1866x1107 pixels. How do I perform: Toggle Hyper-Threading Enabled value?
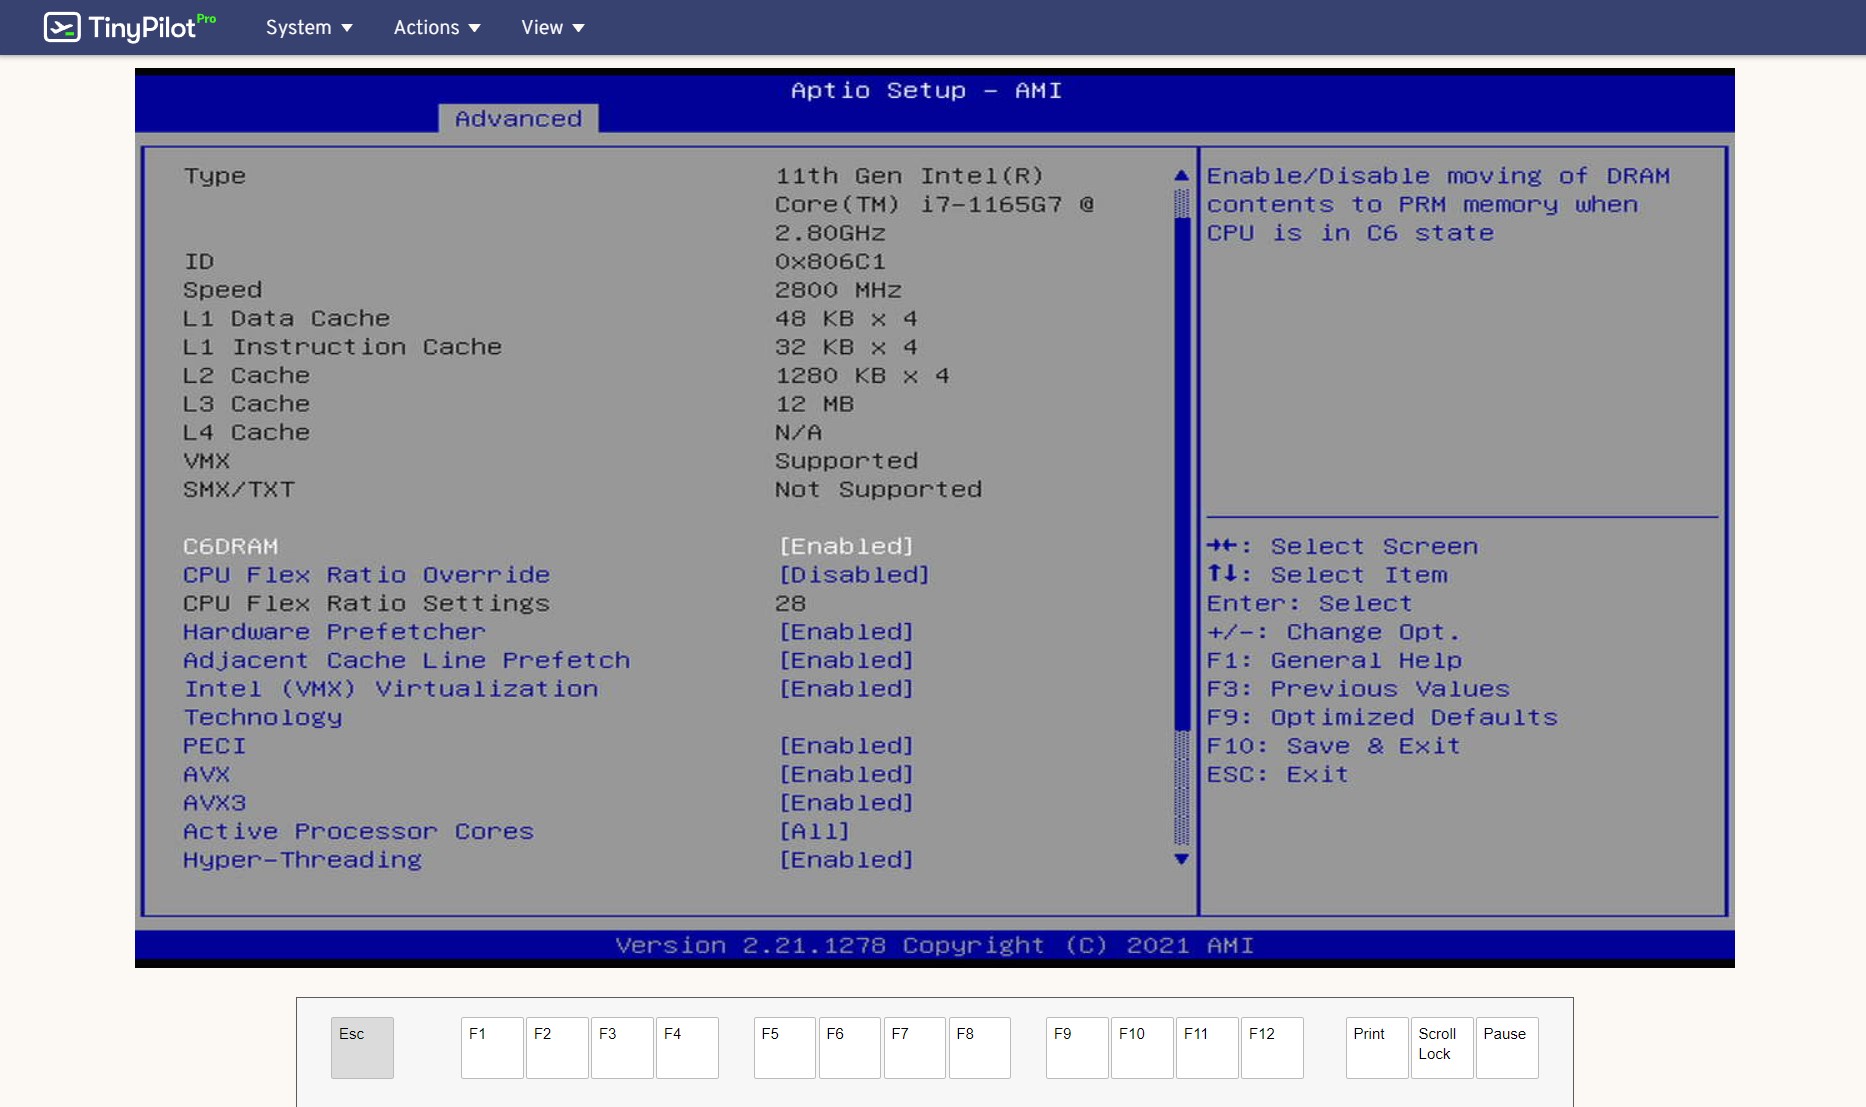[x=845, y=860]
